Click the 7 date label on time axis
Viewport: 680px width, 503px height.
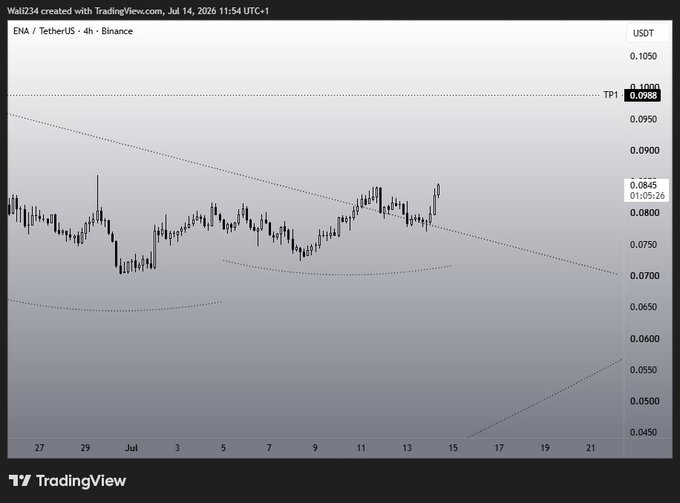[x=269, y=448]
